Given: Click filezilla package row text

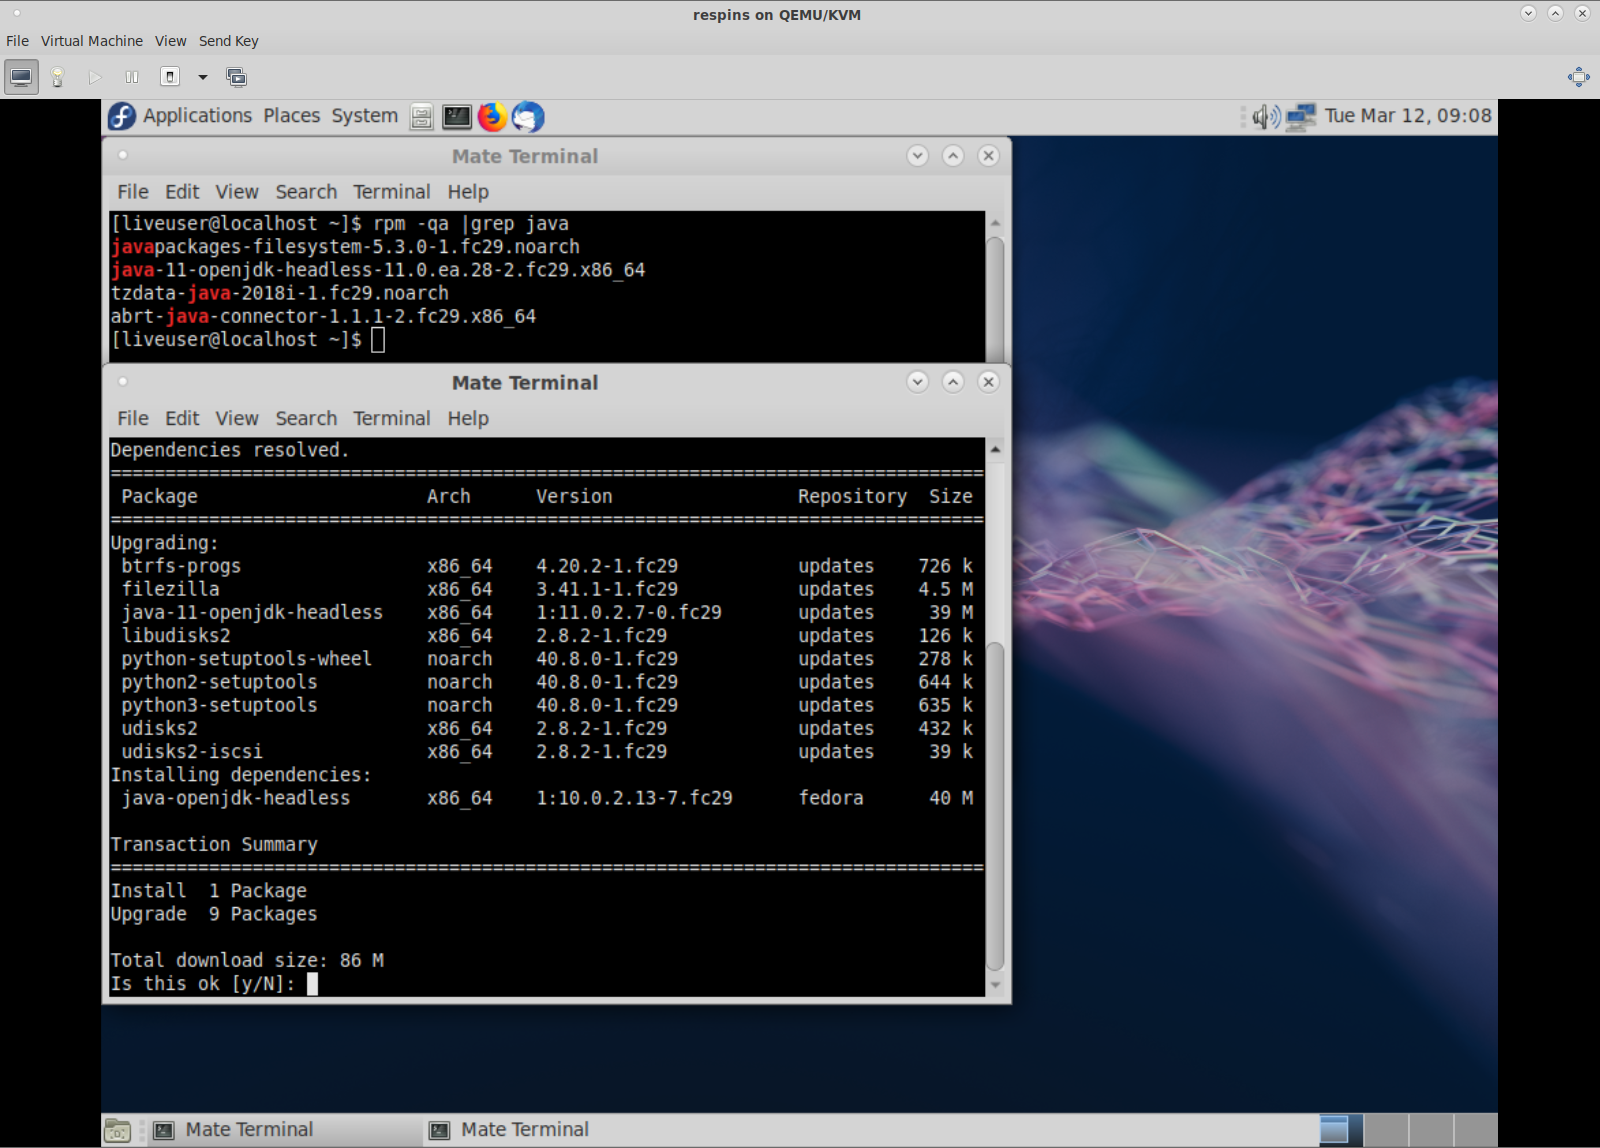Looking at the screenshot, I should pos(170,589).
